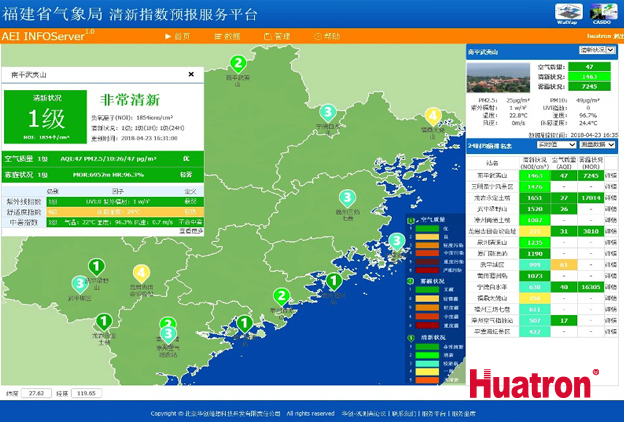Screen dimensions: 624x422
Task: Click the yellow marker numbered 4 in the southwest
Action: [x=141, y=272]
